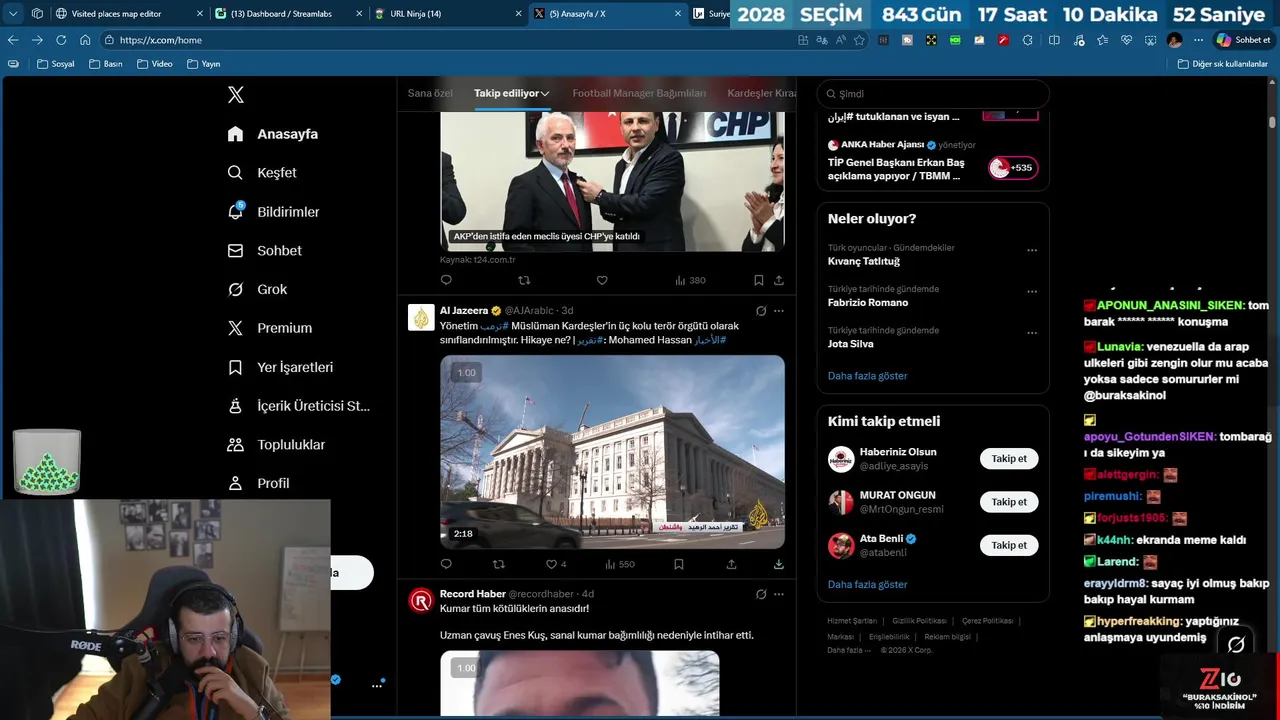Open Hizmet Şartları footer link
Image resolution: width=1280 pixels, height=720 pixels.
pos(852,621)
